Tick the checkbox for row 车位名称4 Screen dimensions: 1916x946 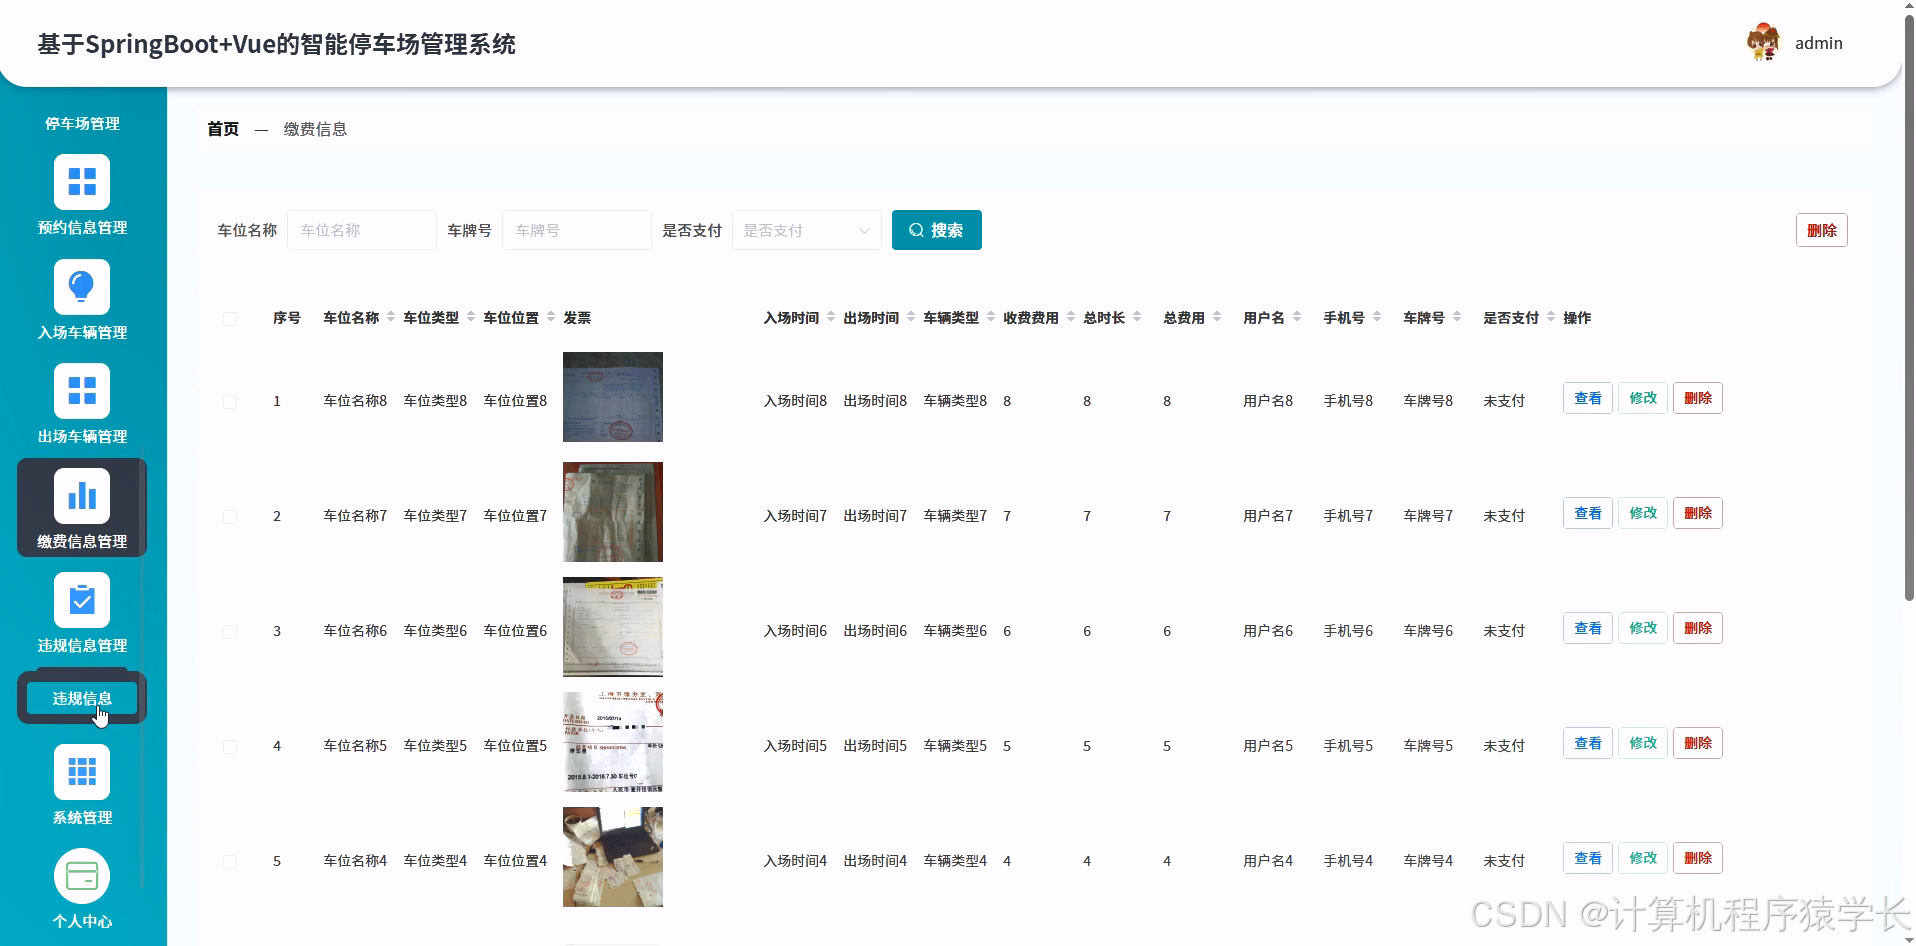click(x=230, y=861)
